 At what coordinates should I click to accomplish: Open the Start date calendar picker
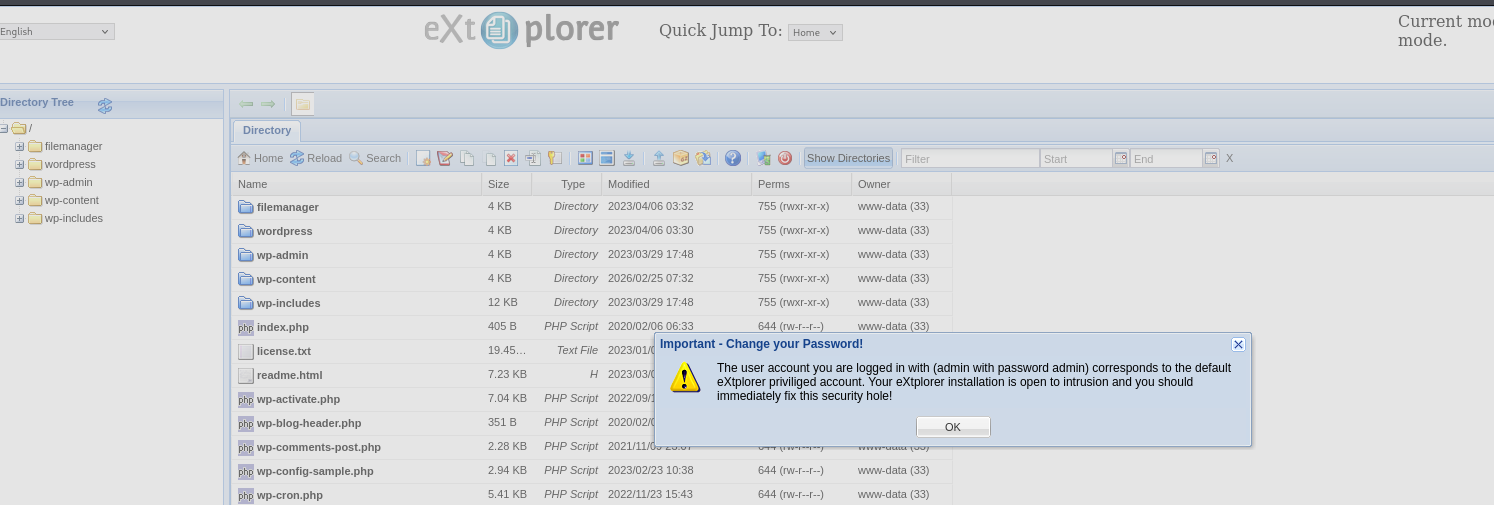point(1121,158)
